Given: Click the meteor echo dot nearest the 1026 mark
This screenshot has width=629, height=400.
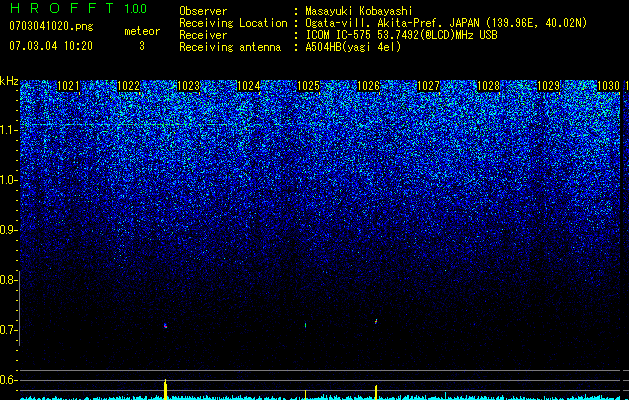Looking at the screenshot, I should (x=376, y=321).
